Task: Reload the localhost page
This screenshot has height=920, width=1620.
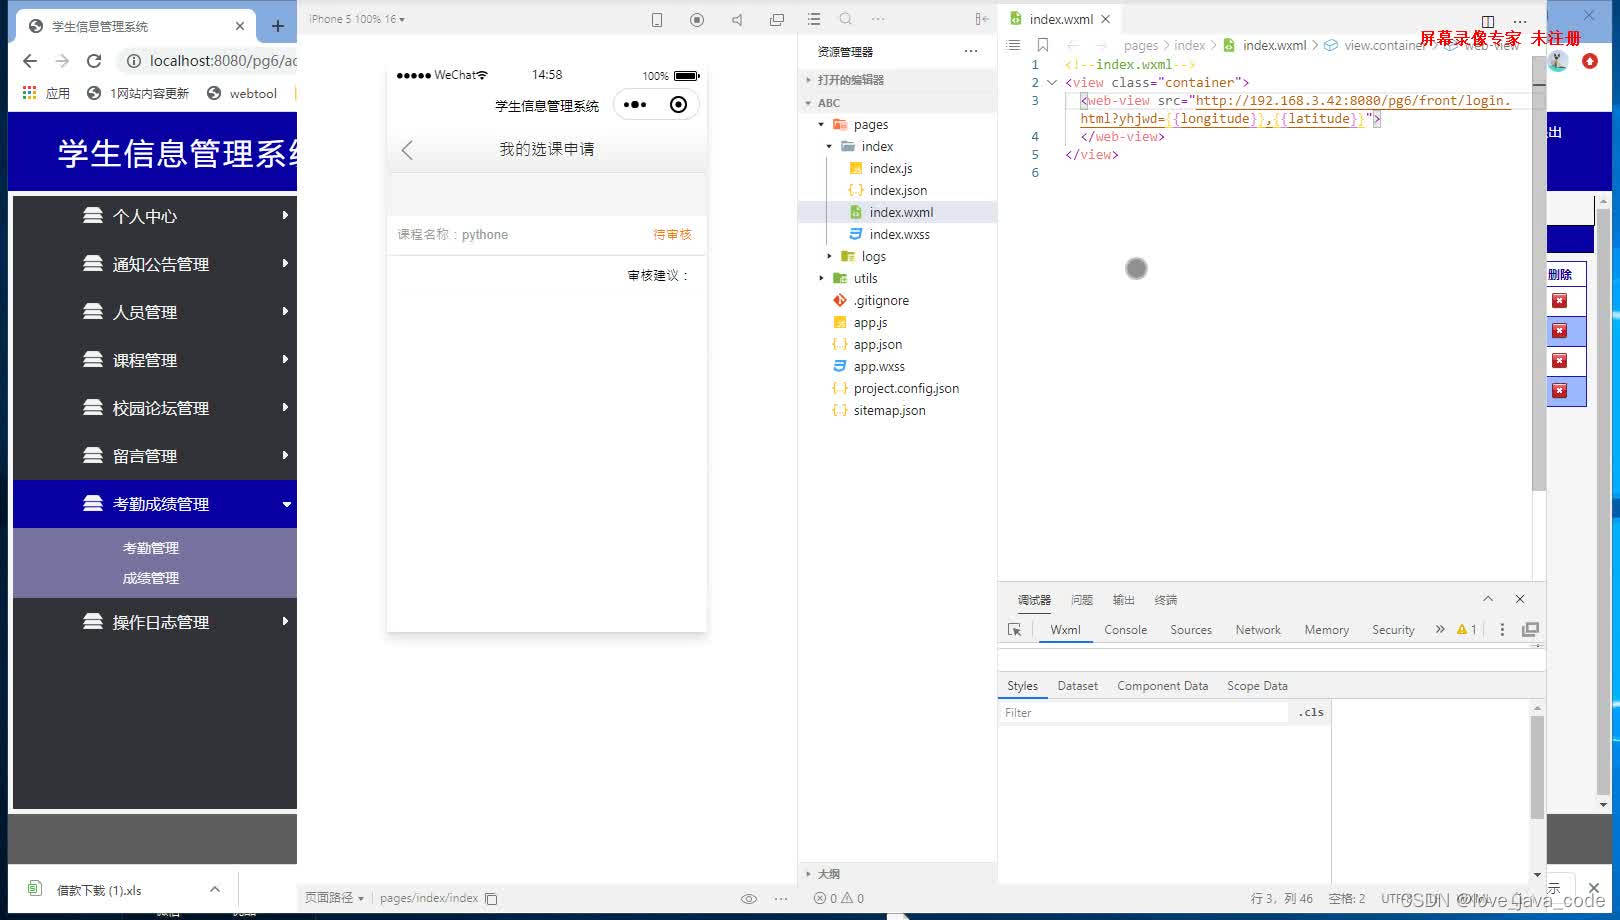Action: [x=94, y=61]
